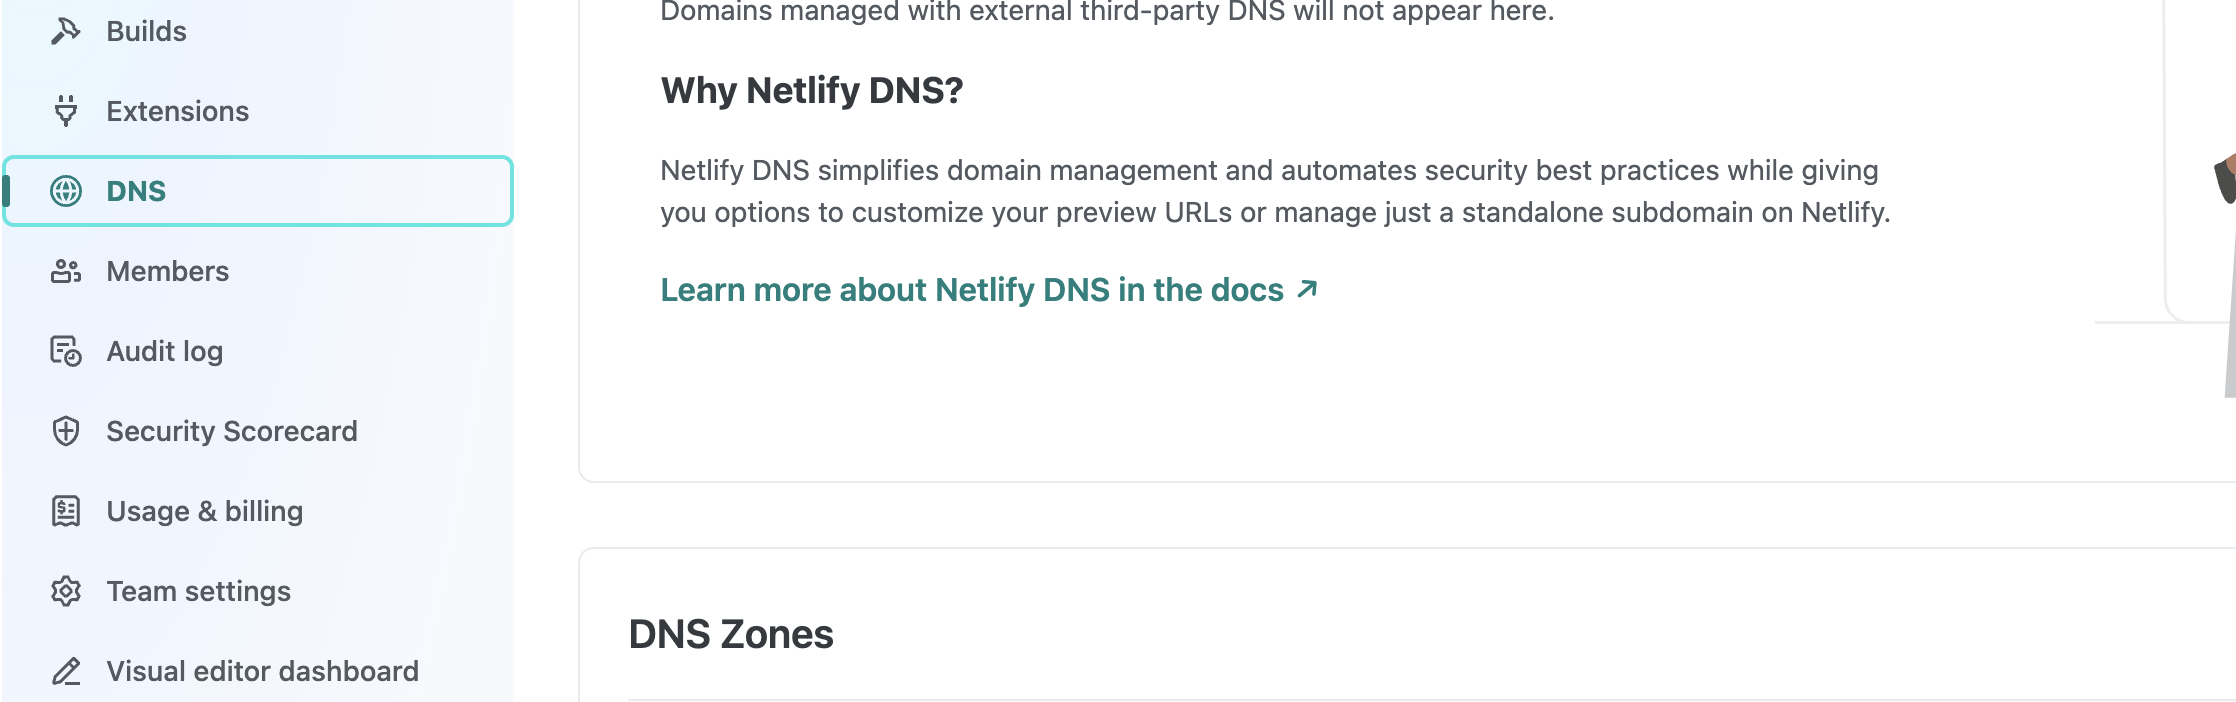Click the external link arrow after docs
This screenshot has height=702, width=2236.
pyautogui.click(x=1307, y=290)
